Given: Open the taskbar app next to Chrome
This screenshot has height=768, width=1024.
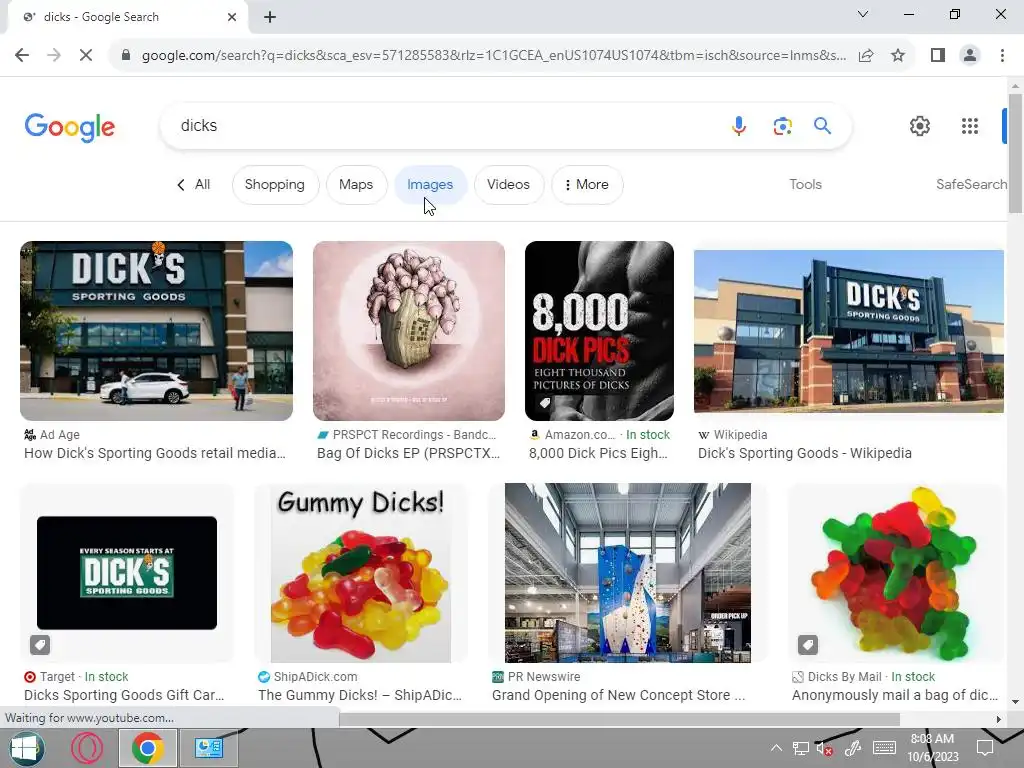Looking at the screenshot, I should 209,748.
